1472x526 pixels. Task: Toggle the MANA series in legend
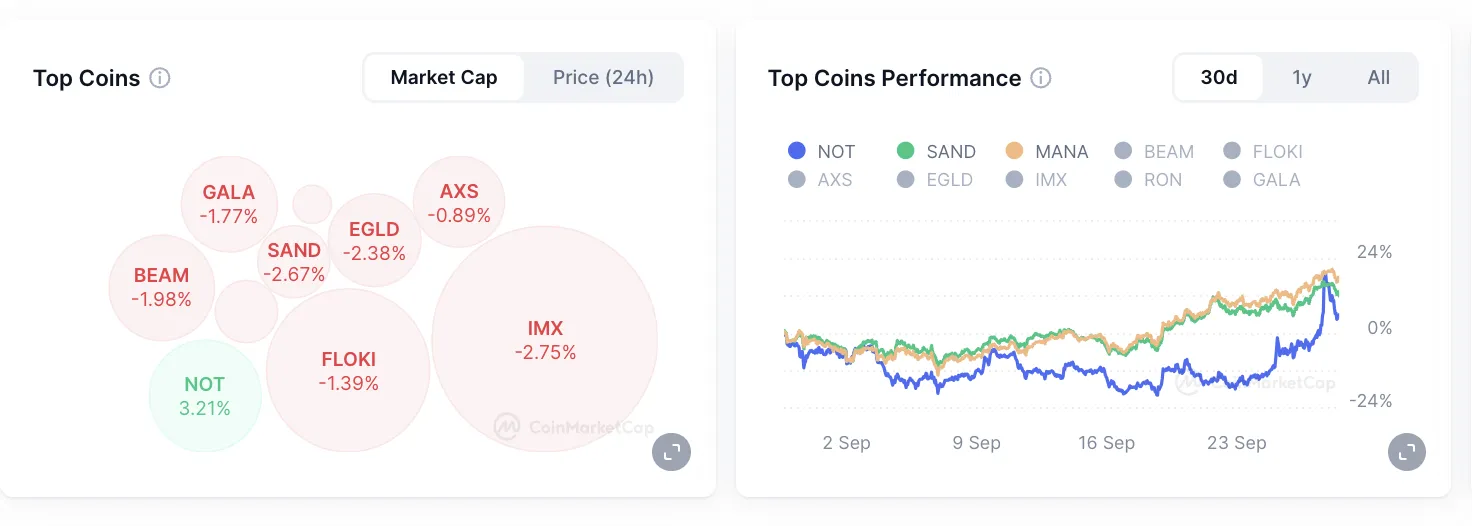click(1046, 152)
